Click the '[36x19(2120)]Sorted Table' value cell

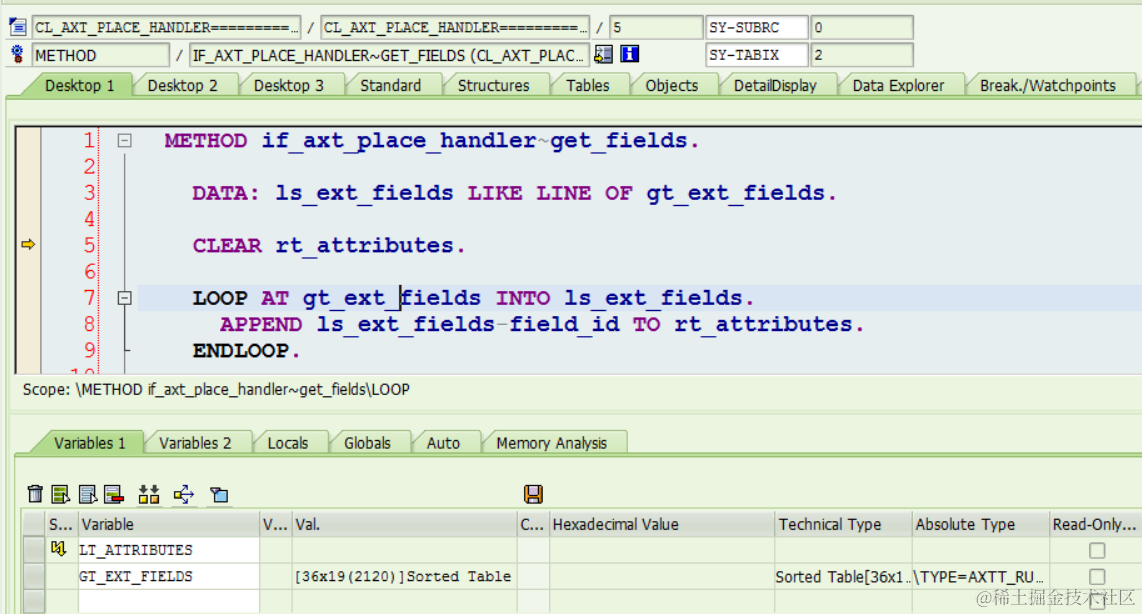point(404,576)
